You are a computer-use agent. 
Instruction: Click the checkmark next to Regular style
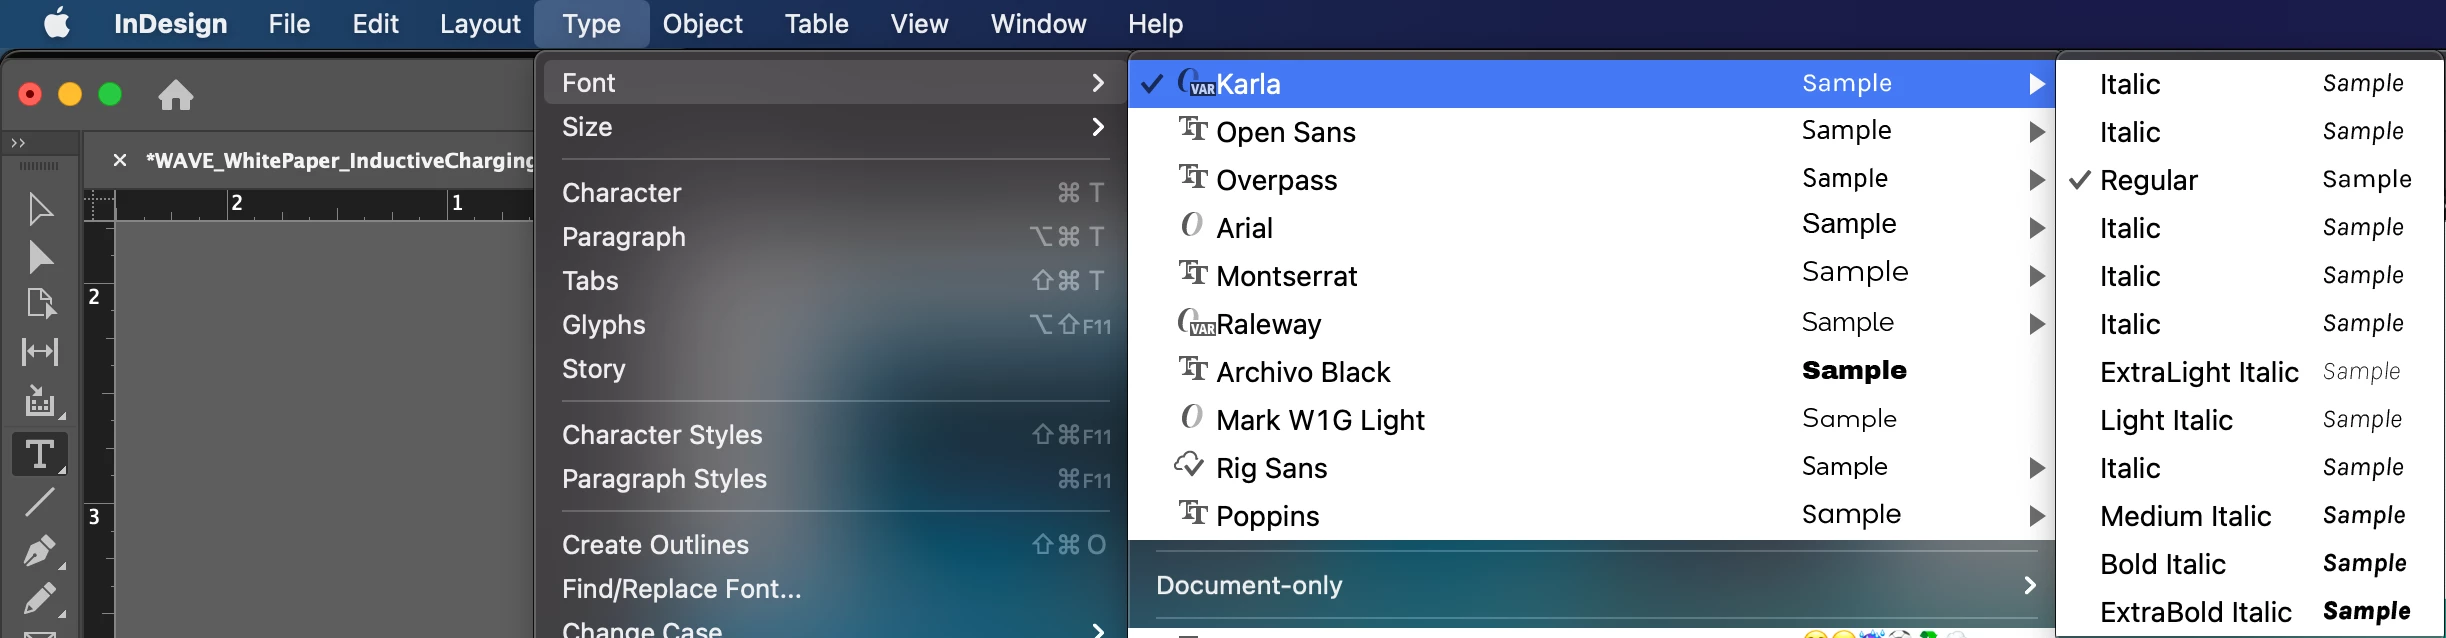tap(2080, 180)
